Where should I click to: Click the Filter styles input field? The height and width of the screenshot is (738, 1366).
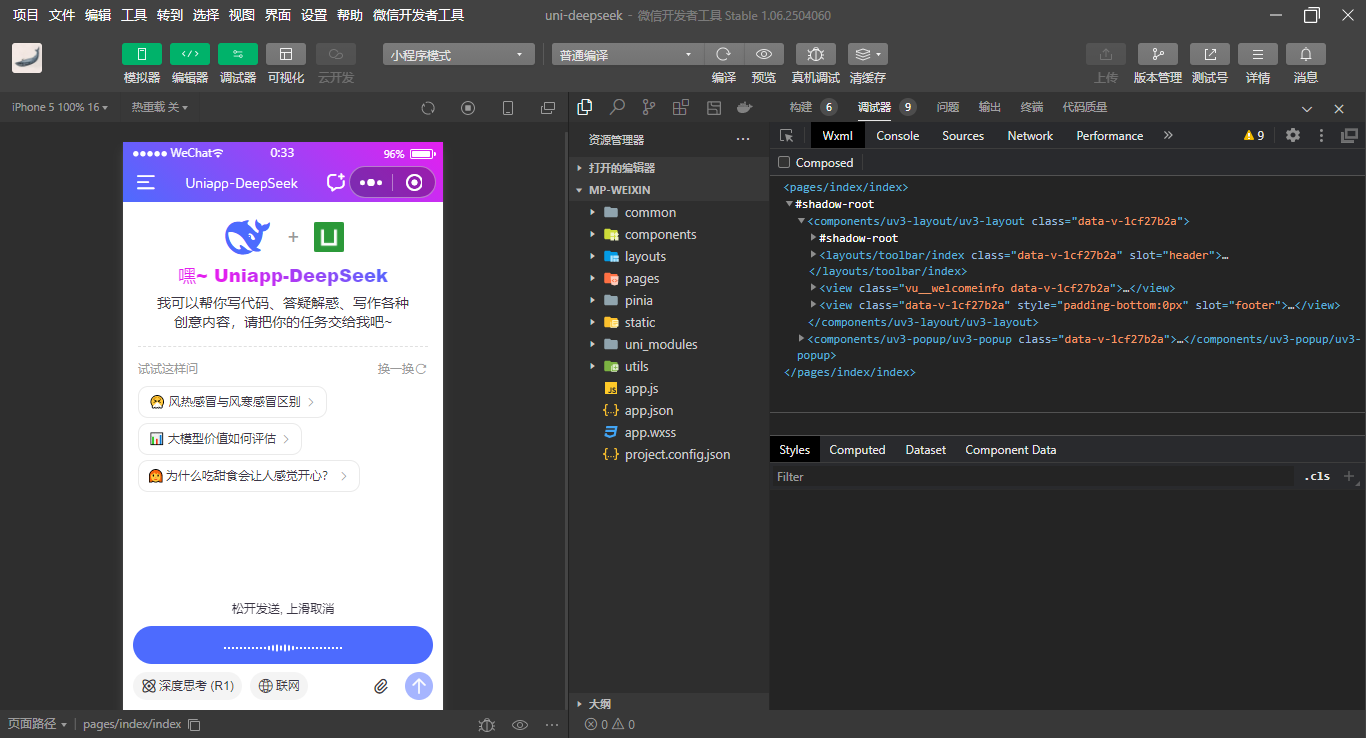click(1033, 477)
